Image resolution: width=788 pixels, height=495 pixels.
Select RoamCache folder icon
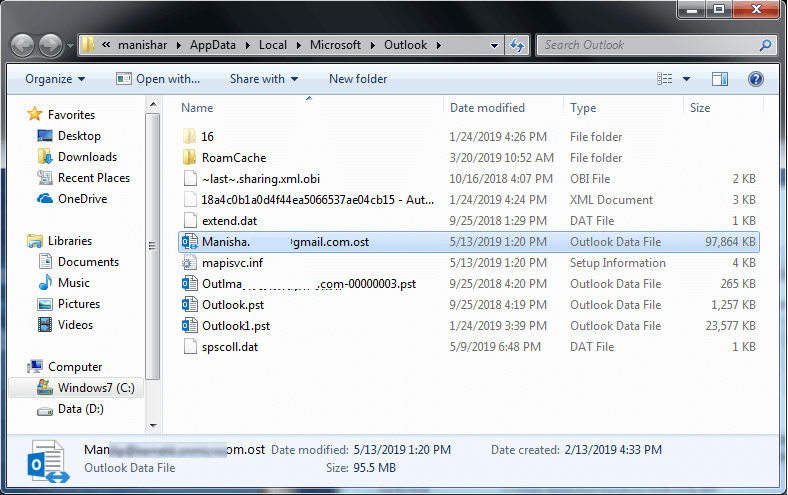click(189, 157)
